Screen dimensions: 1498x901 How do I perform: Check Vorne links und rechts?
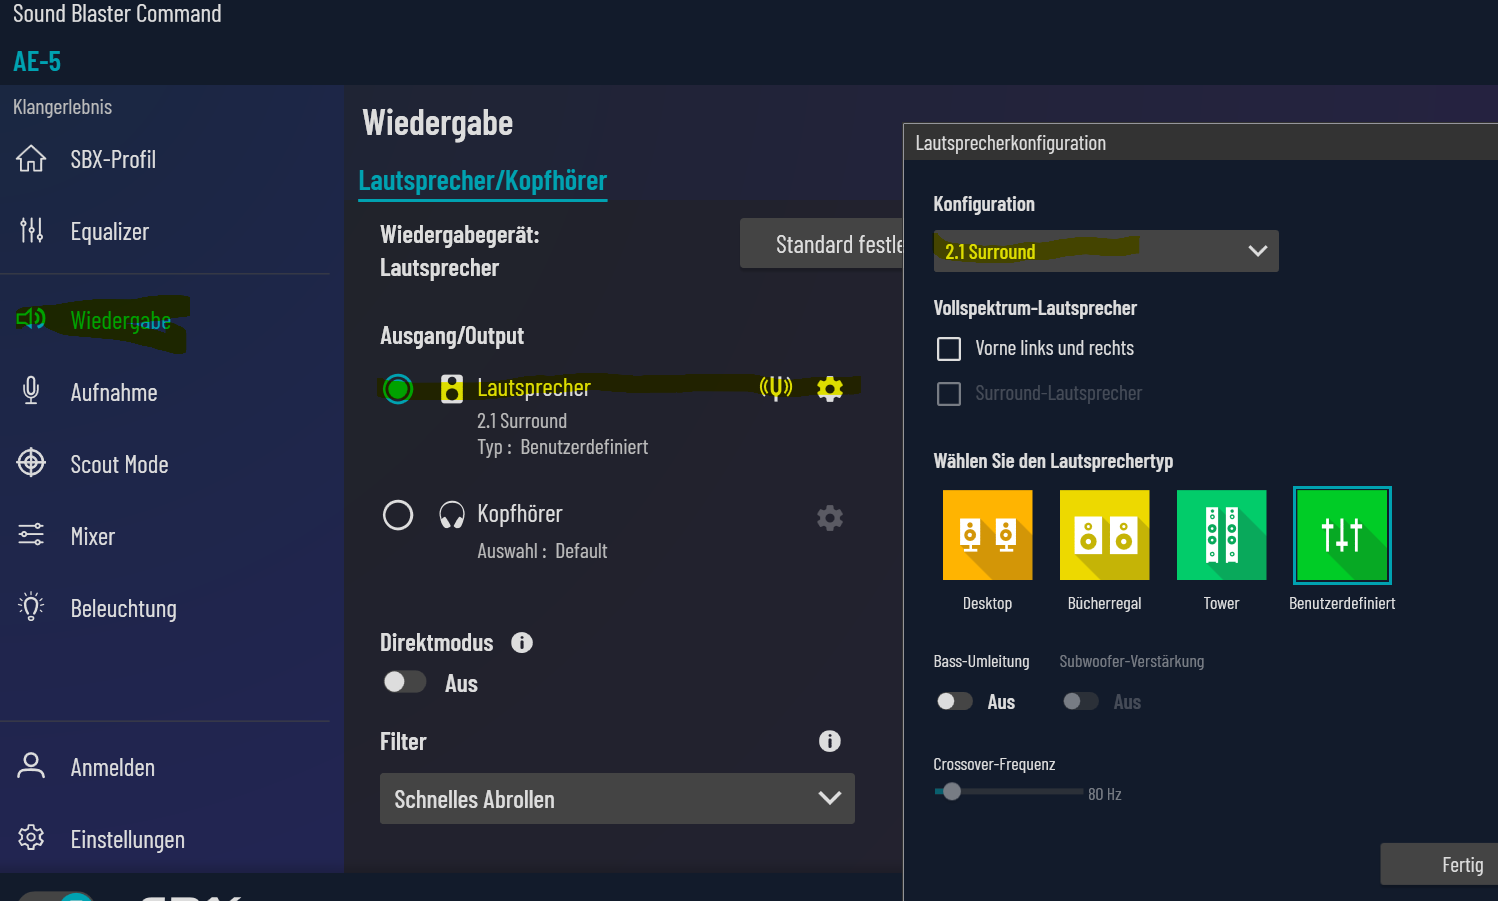click(949, 349)
